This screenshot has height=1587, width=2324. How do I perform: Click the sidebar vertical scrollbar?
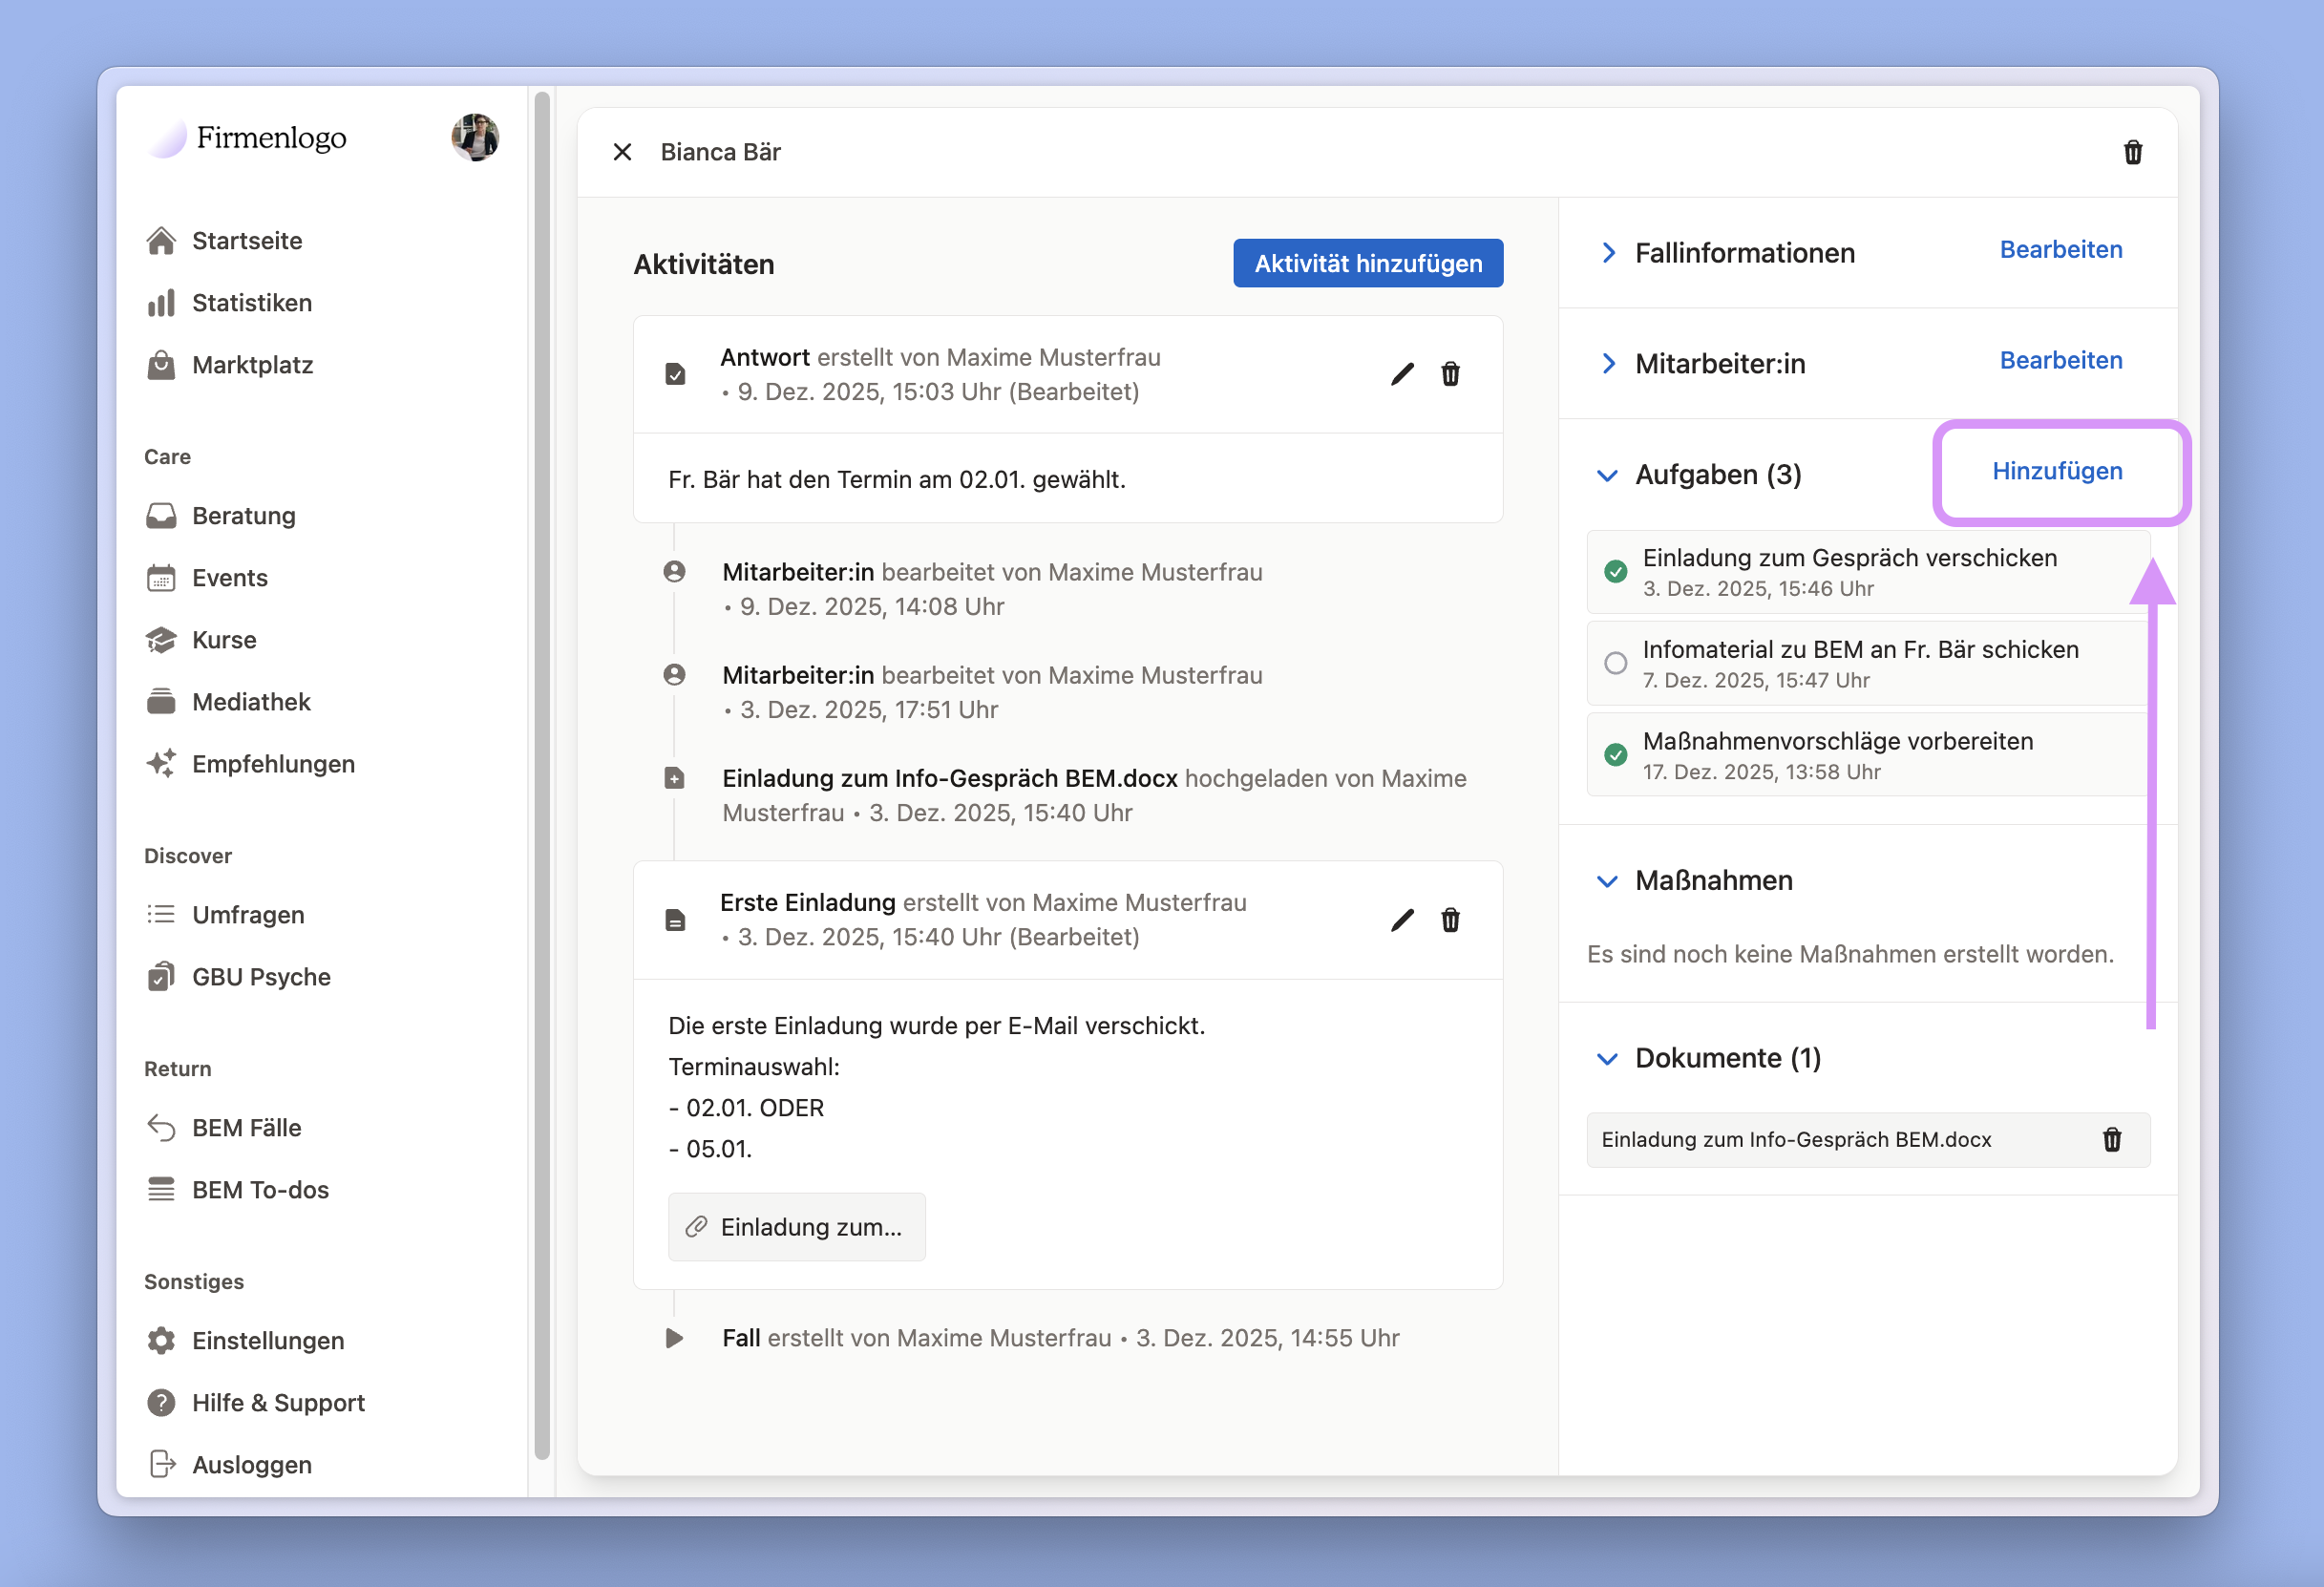542,775
